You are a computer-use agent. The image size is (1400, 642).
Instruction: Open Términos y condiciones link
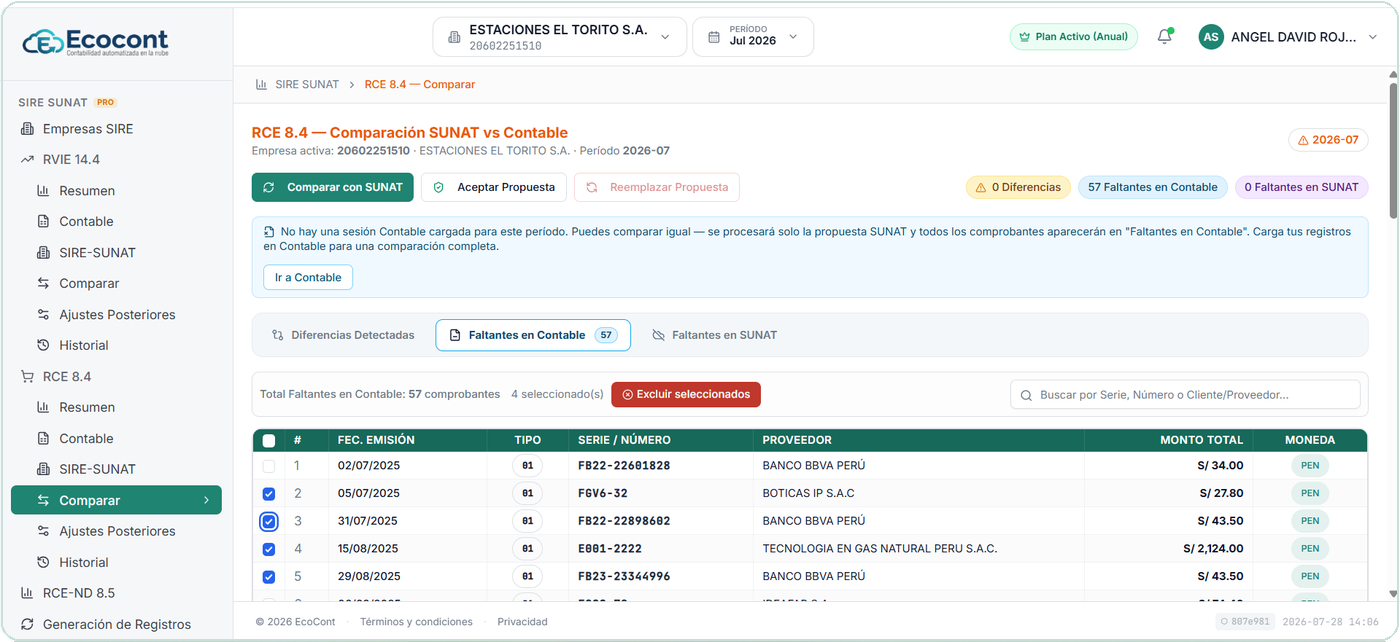click(x=416, y=622)
